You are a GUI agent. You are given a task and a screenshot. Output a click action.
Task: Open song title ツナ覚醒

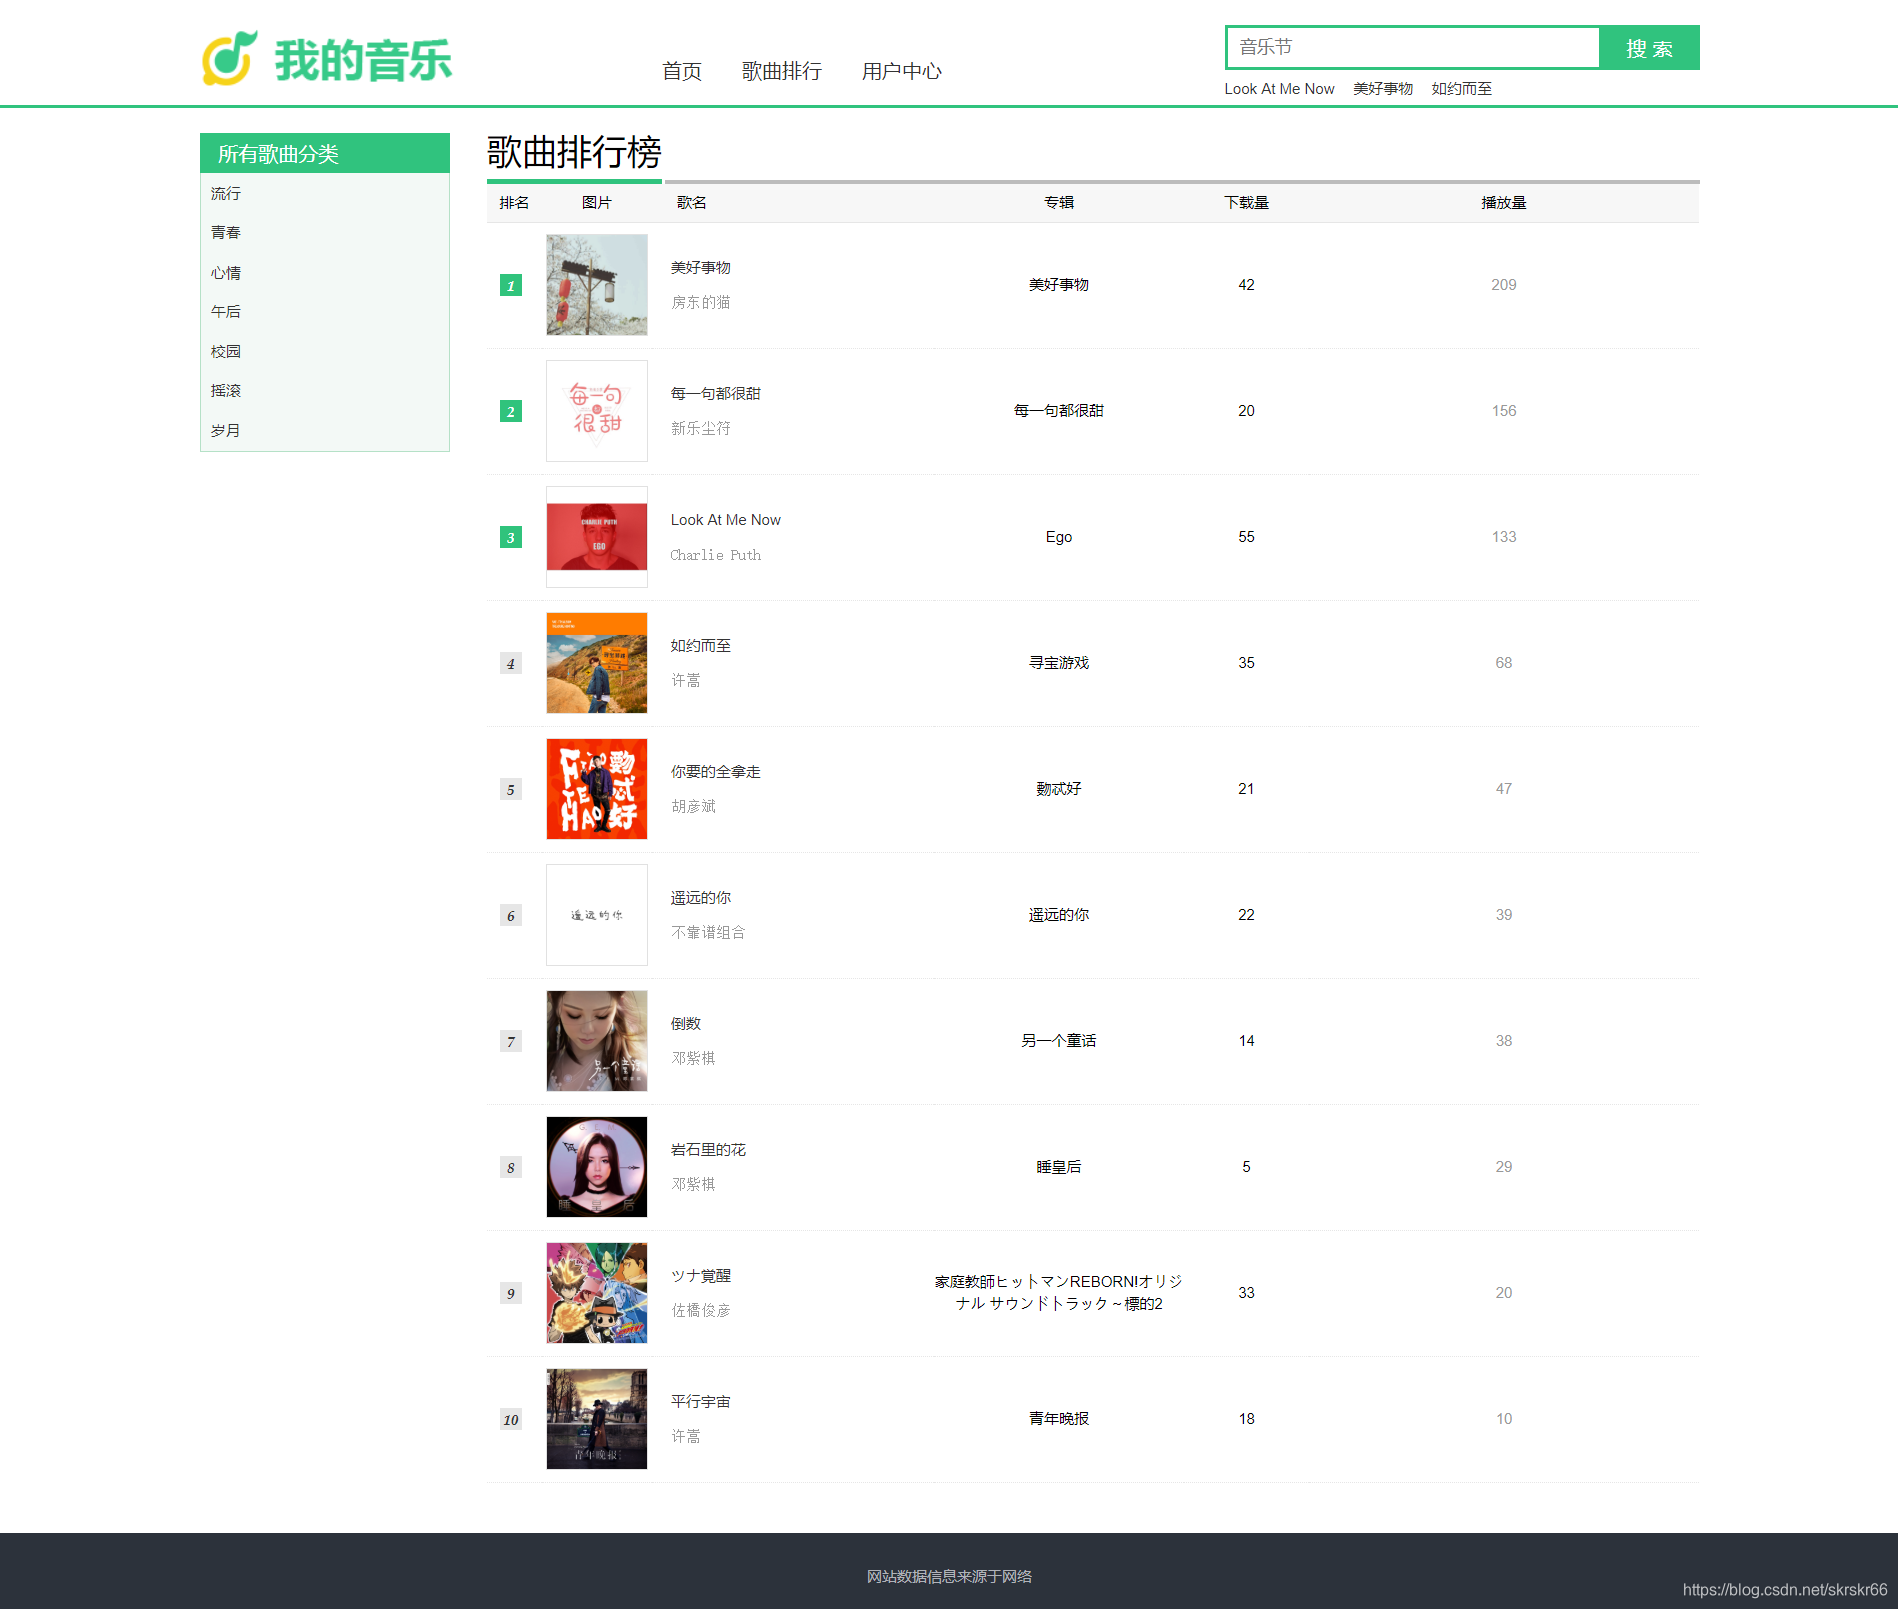pyautogui.click(x=700, y=1276)
